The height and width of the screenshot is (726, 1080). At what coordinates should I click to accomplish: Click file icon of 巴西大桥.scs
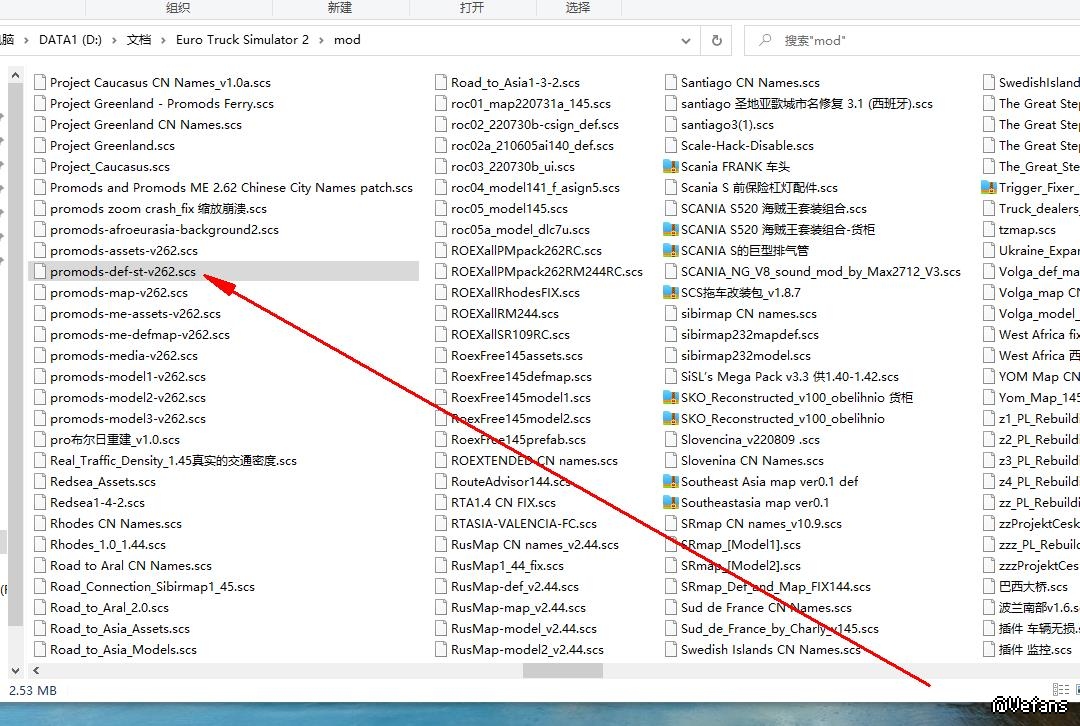click(x=989, y=587)
